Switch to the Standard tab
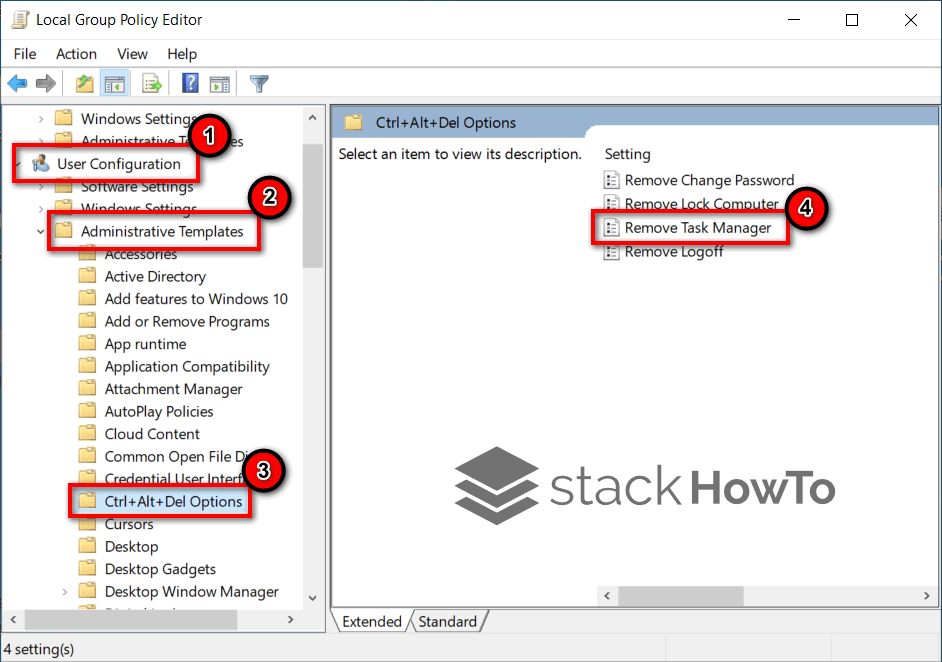The height and width of the screenshot is (662, 942). pyautogui.click(x=448, y=621)
